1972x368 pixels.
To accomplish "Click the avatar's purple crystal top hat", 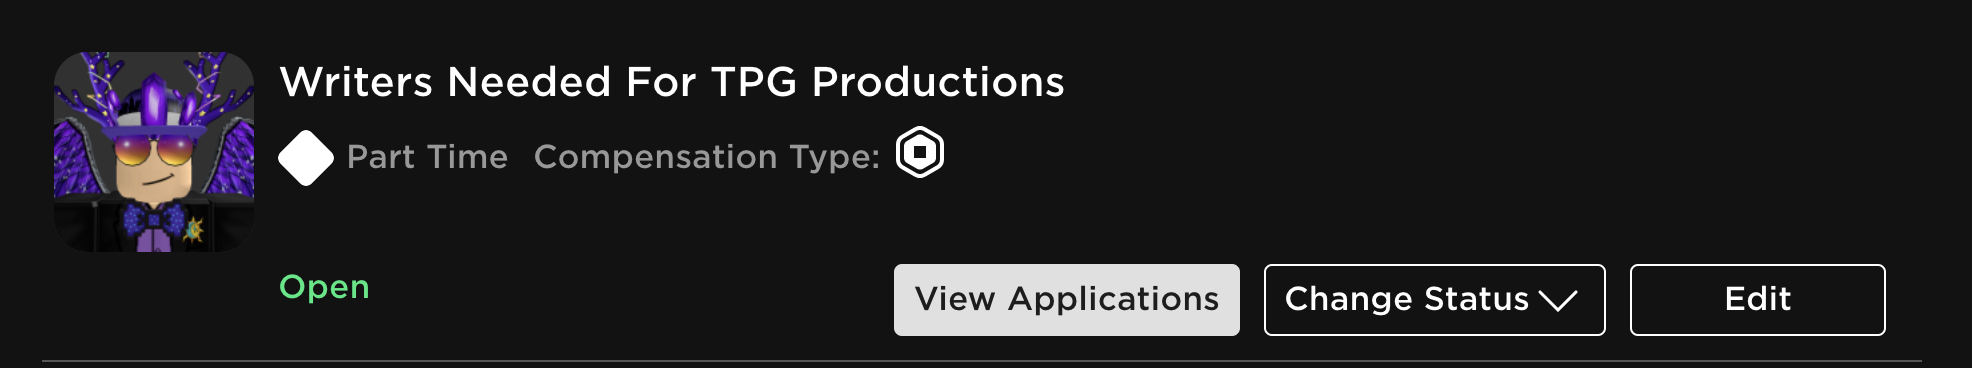I will 156,112.
